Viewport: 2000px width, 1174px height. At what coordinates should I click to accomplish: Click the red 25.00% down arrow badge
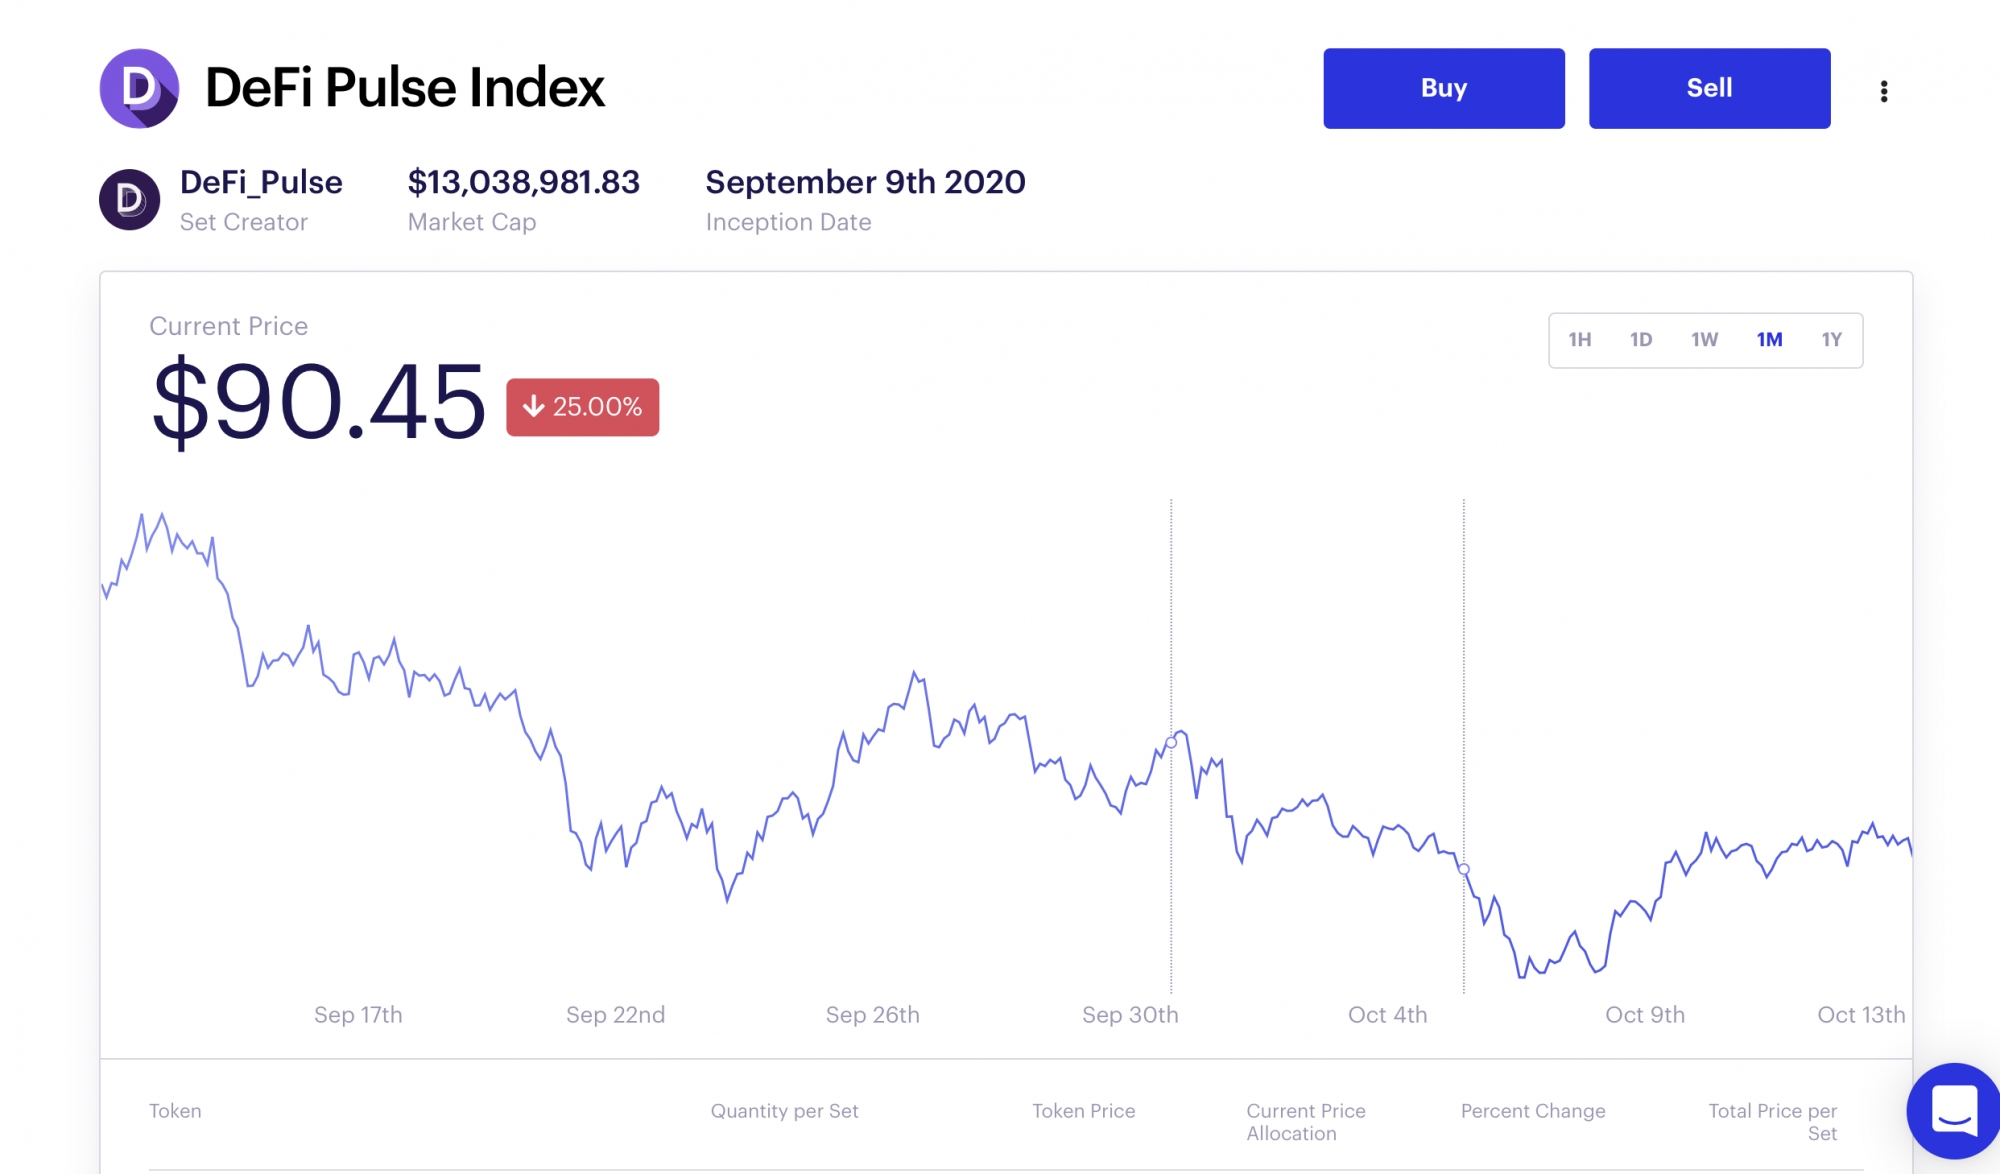(582, 407)
